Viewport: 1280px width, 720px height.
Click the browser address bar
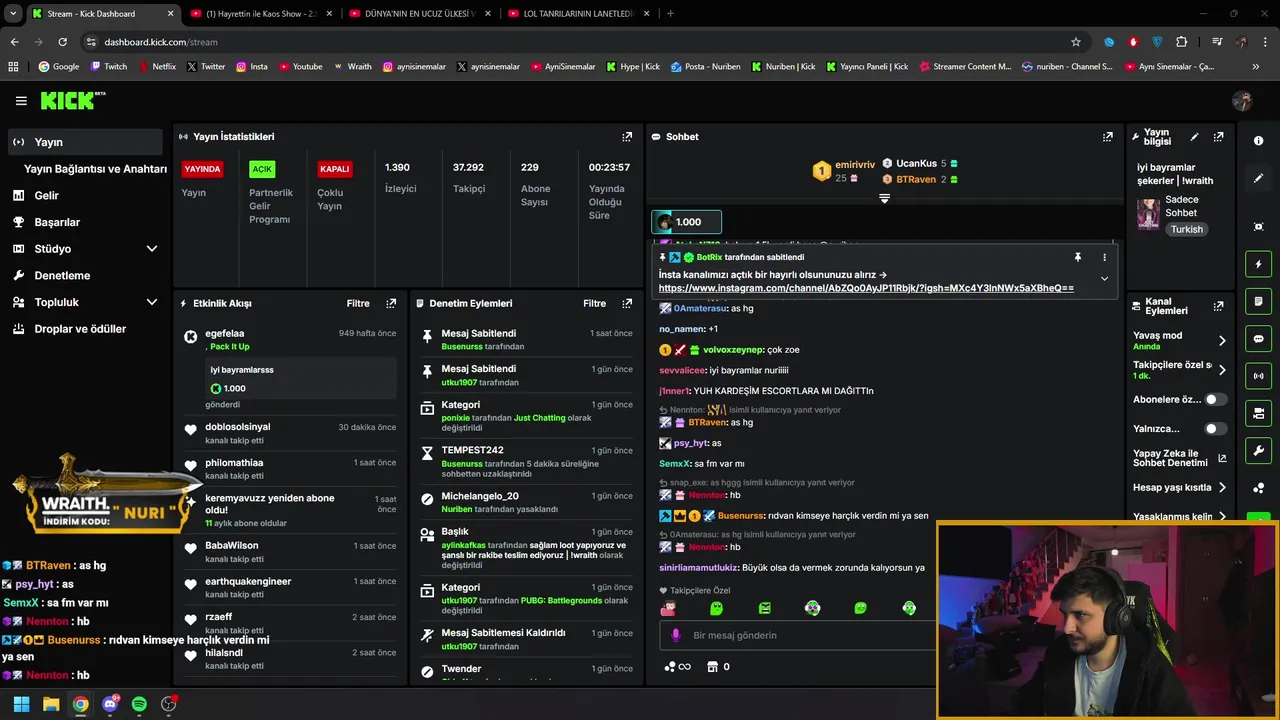click(x=575, y=42)
